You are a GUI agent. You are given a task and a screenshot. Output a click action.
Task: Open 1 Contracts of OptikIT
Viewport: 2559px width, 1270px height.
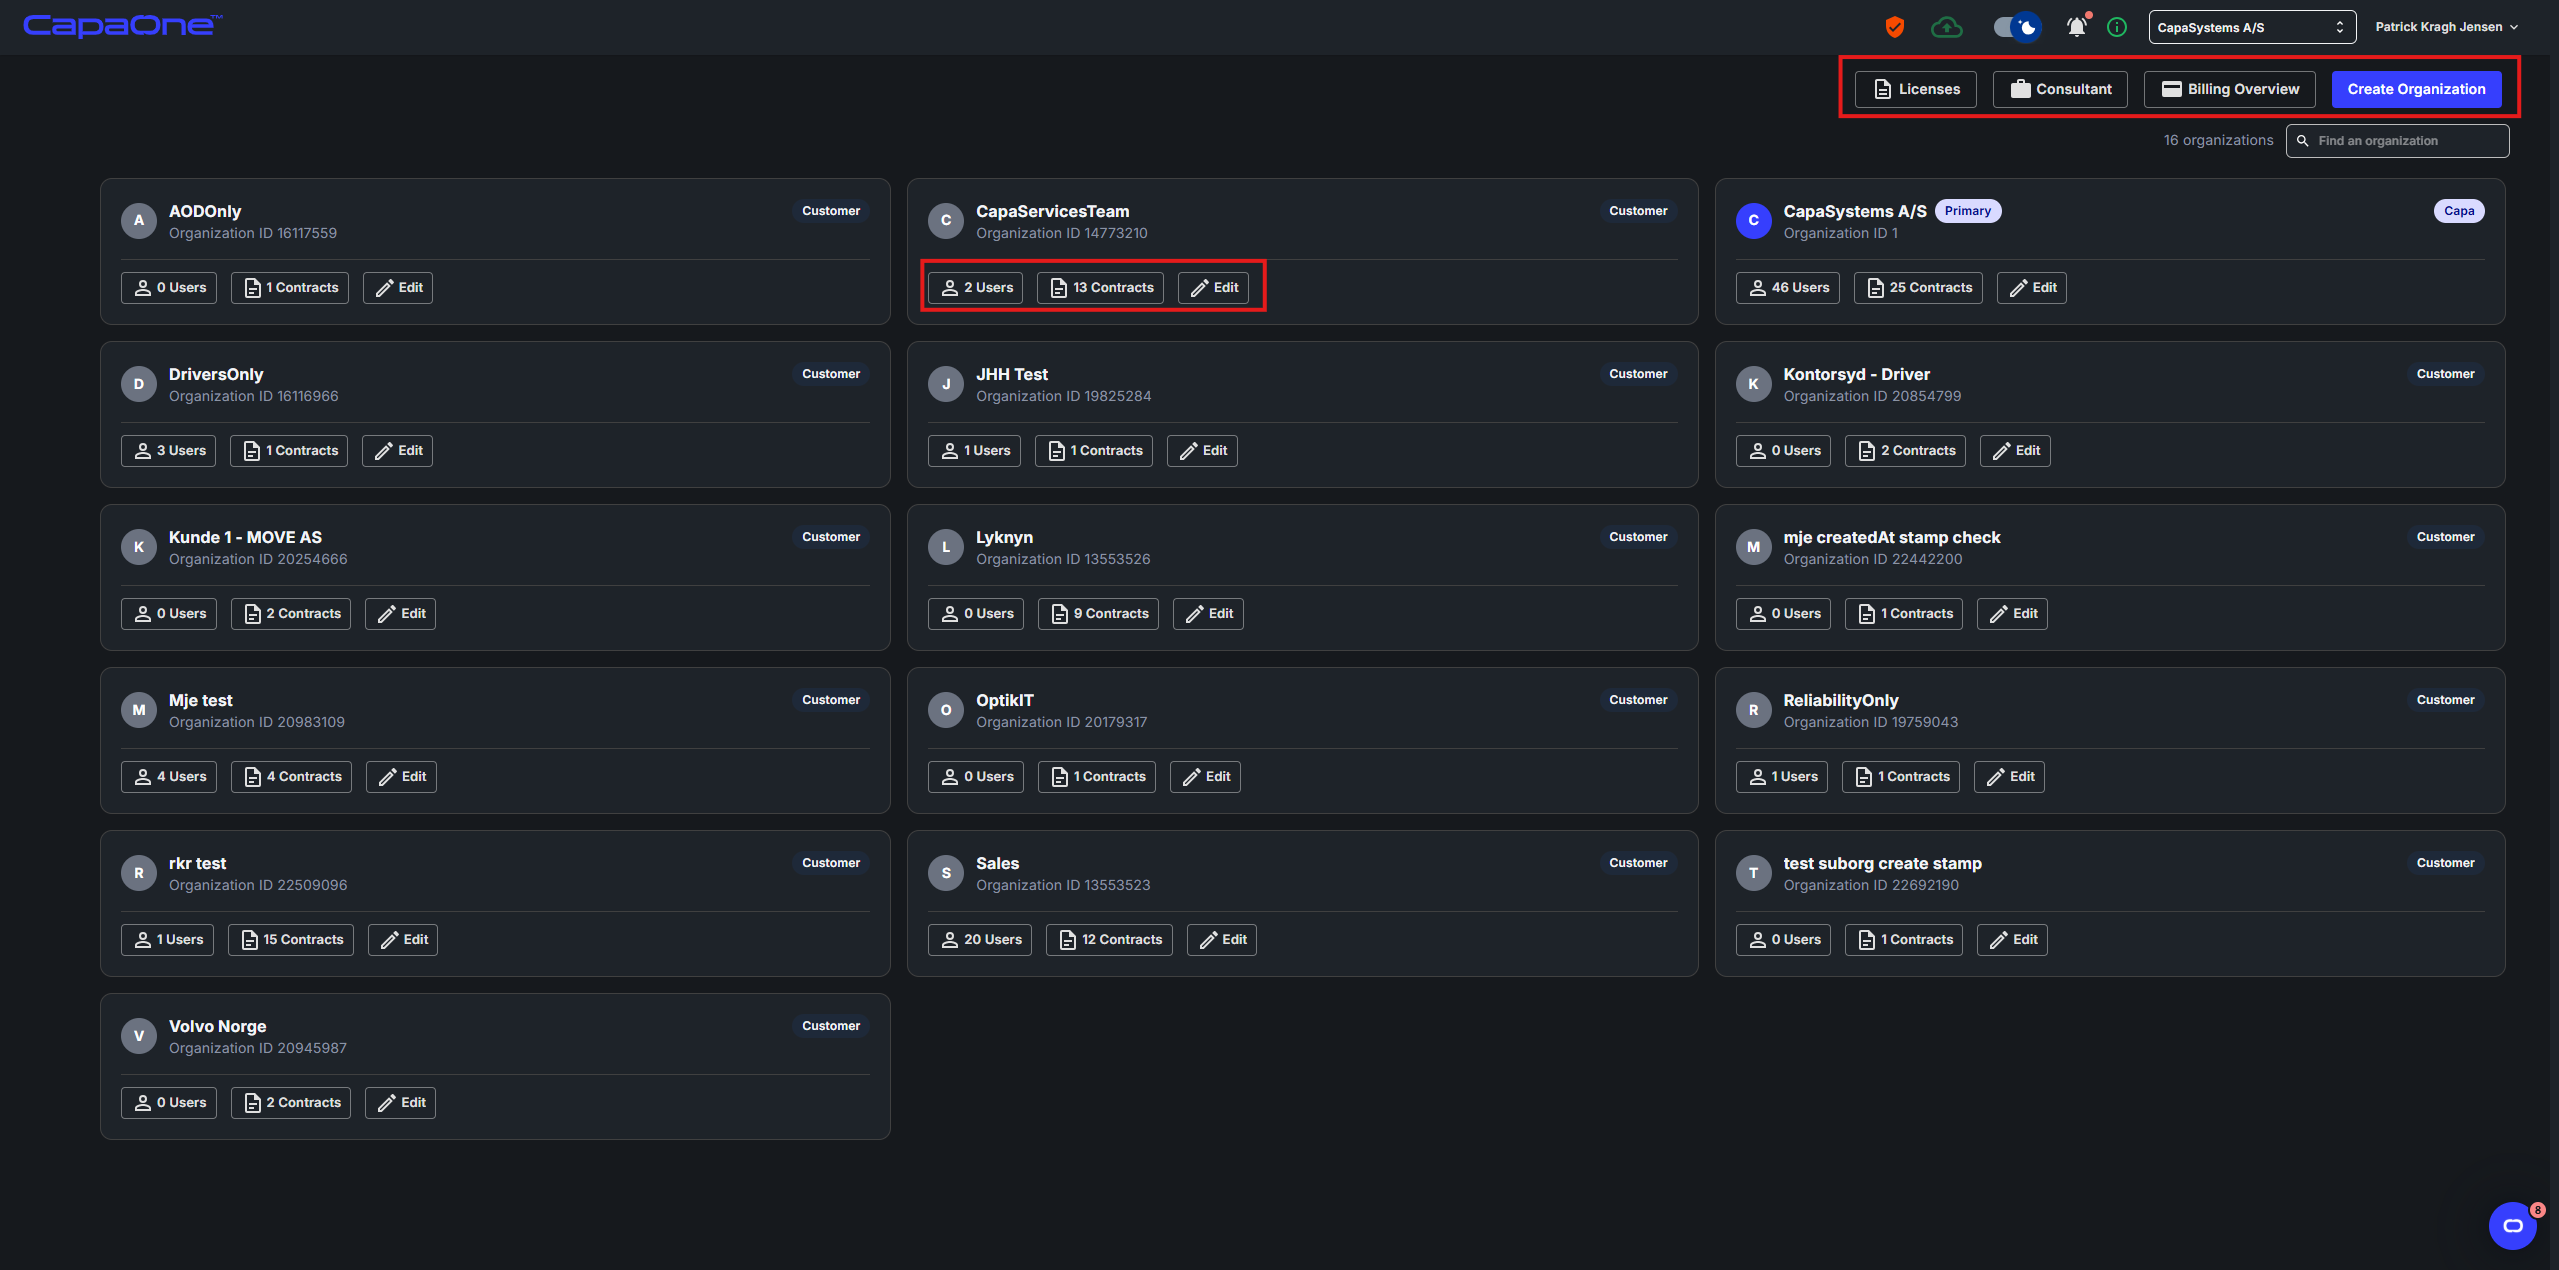pyautogui.click(x=1097, y=777)
